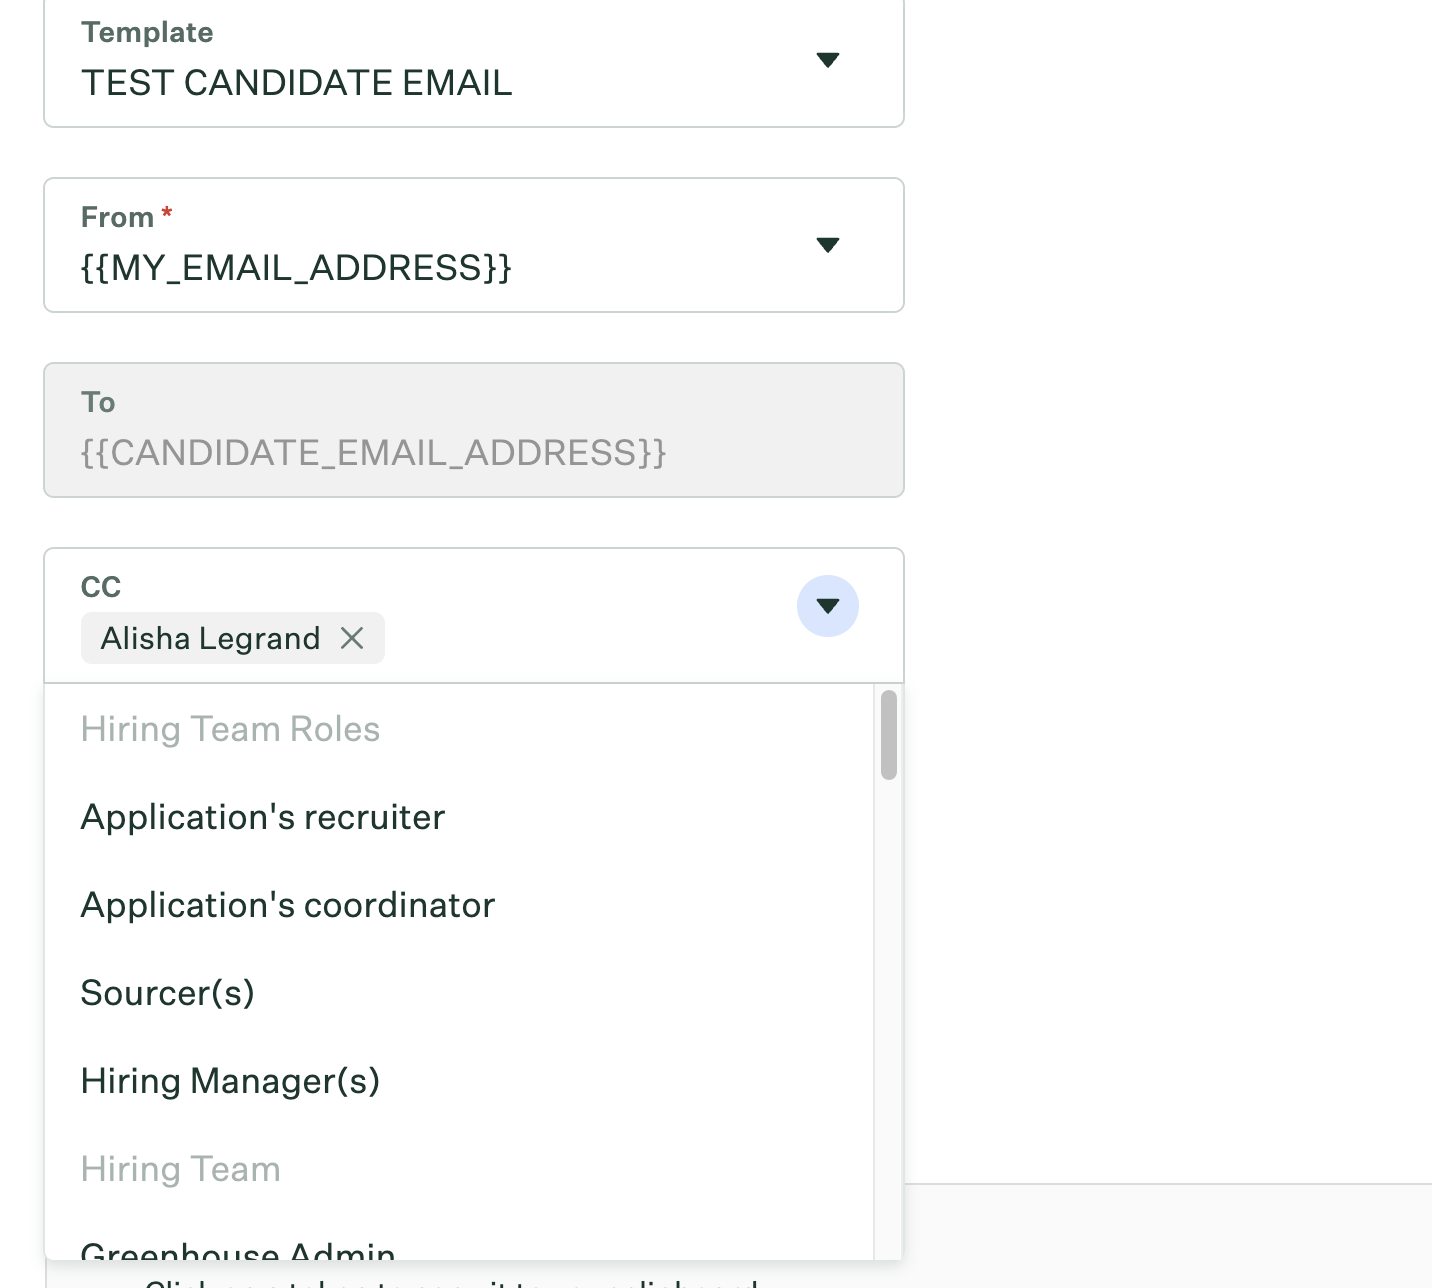The height and width of the screenshot is (1288, 1432).
Task: Select Application's recruiter from the list
Action: pyautogui.click(x=262, y=817)
